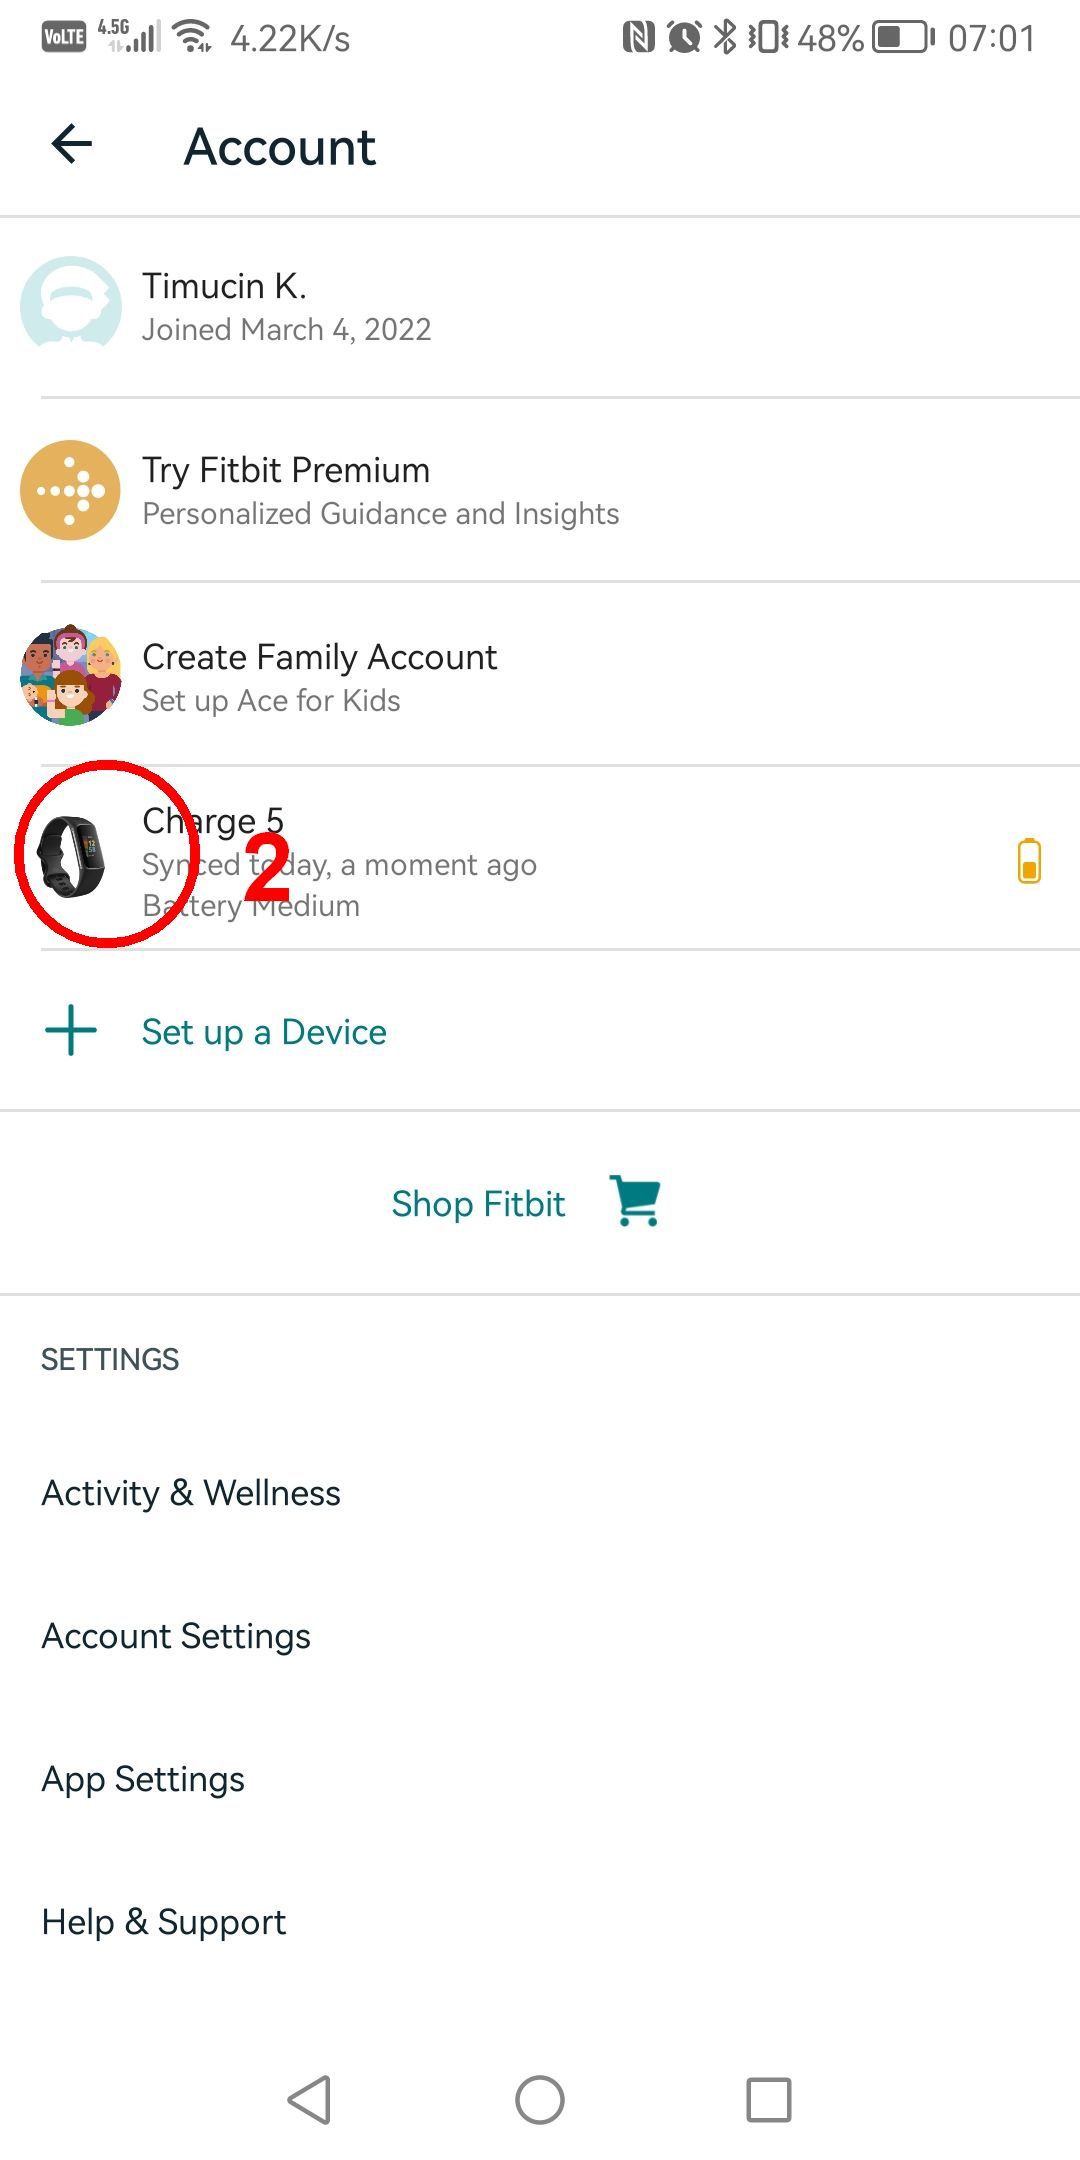Tap the Timucin K. name text
The image size is (1080, 2160).
(x=224, y=286)
